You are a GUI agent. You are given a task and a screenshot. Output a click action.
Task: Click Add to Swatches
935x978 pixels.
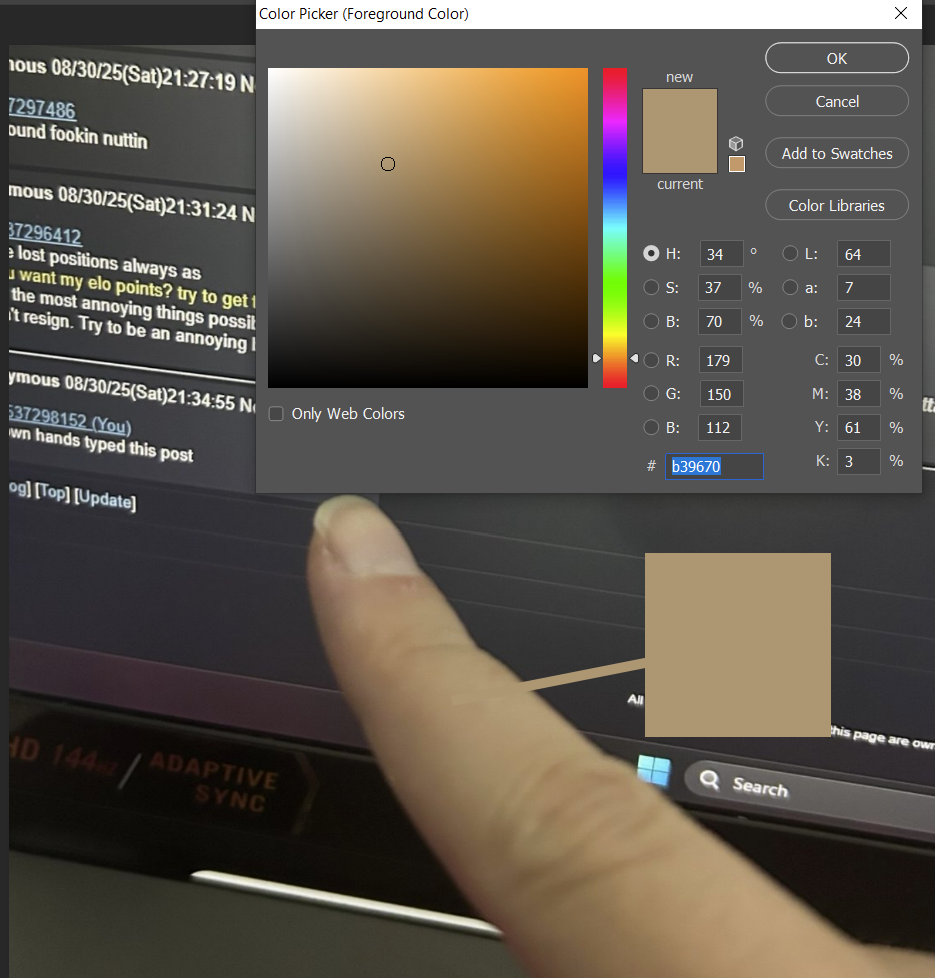(x=836, y=153)
